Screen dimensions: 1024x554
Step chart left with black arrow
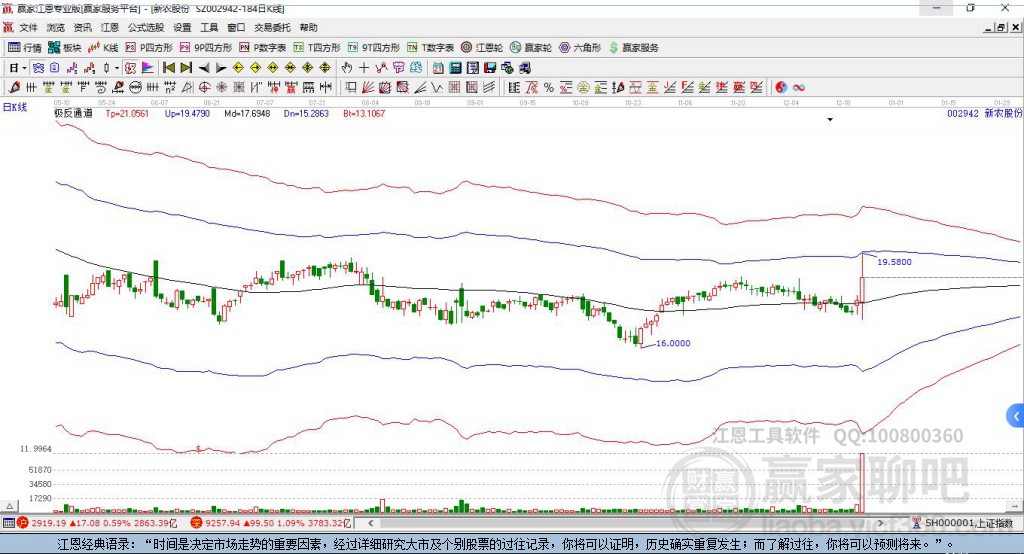coord(204,68)
